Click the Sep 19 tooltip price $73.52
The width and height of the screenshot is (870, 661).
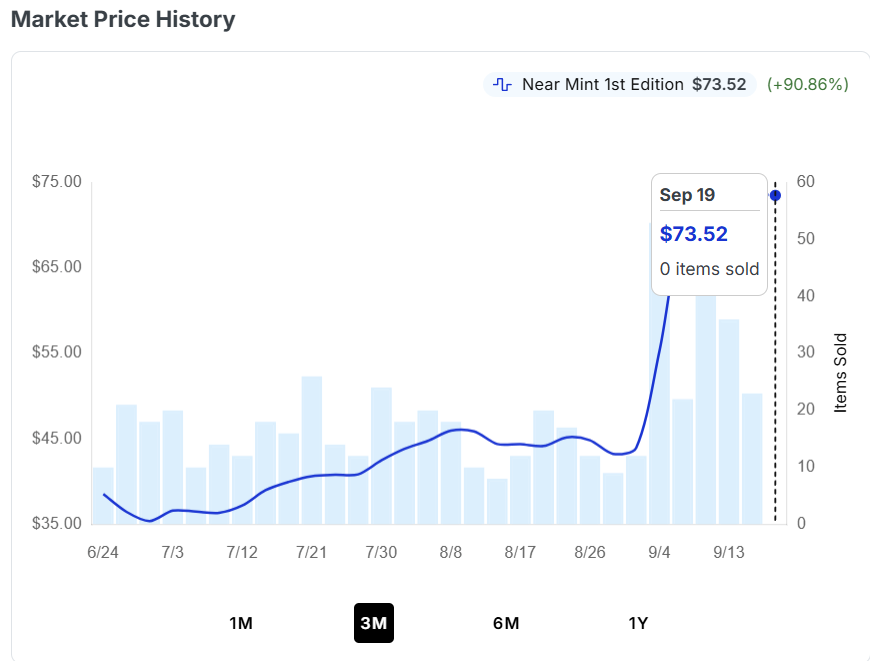coord(694,234)
